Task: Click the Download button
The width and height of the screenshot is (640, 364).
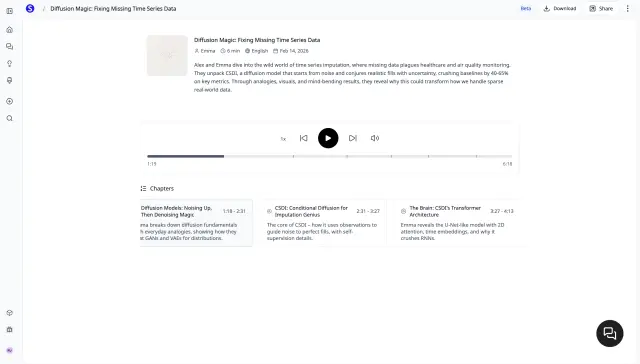Action: click(560, 9)
